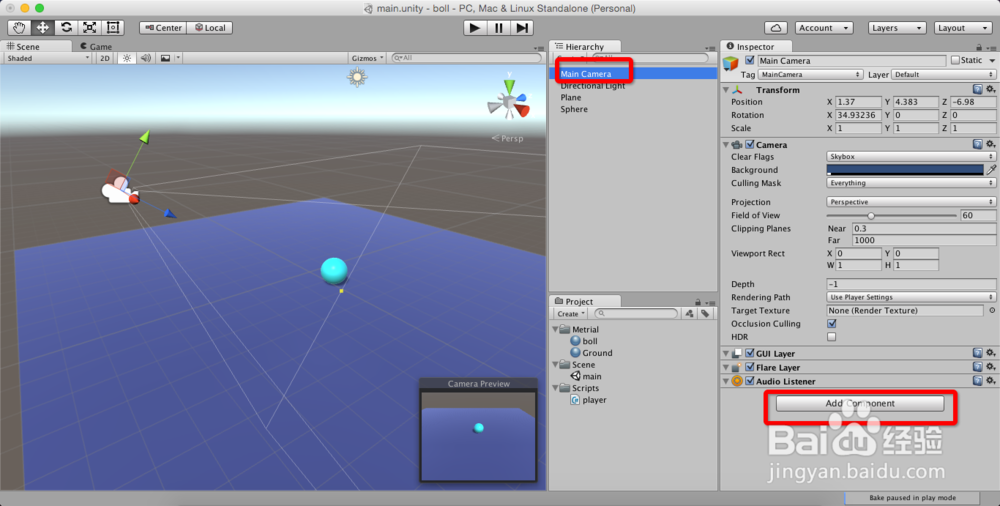Open the Culling Mask dropdown
The width and height of the screenshot is (1000, 506).
pos(911,183)
